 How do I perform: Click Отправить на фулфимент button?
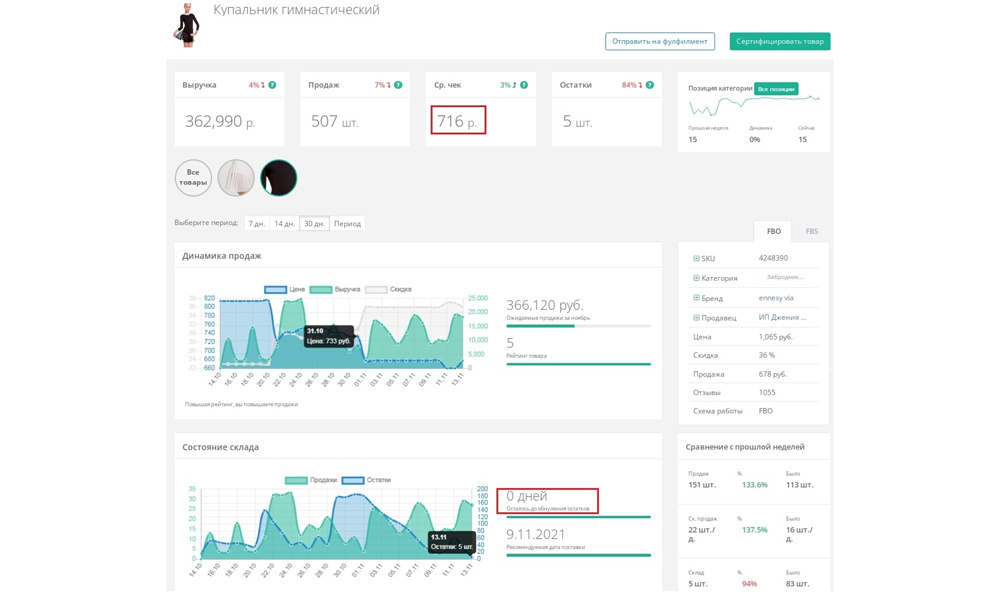[x=659, y=41]
